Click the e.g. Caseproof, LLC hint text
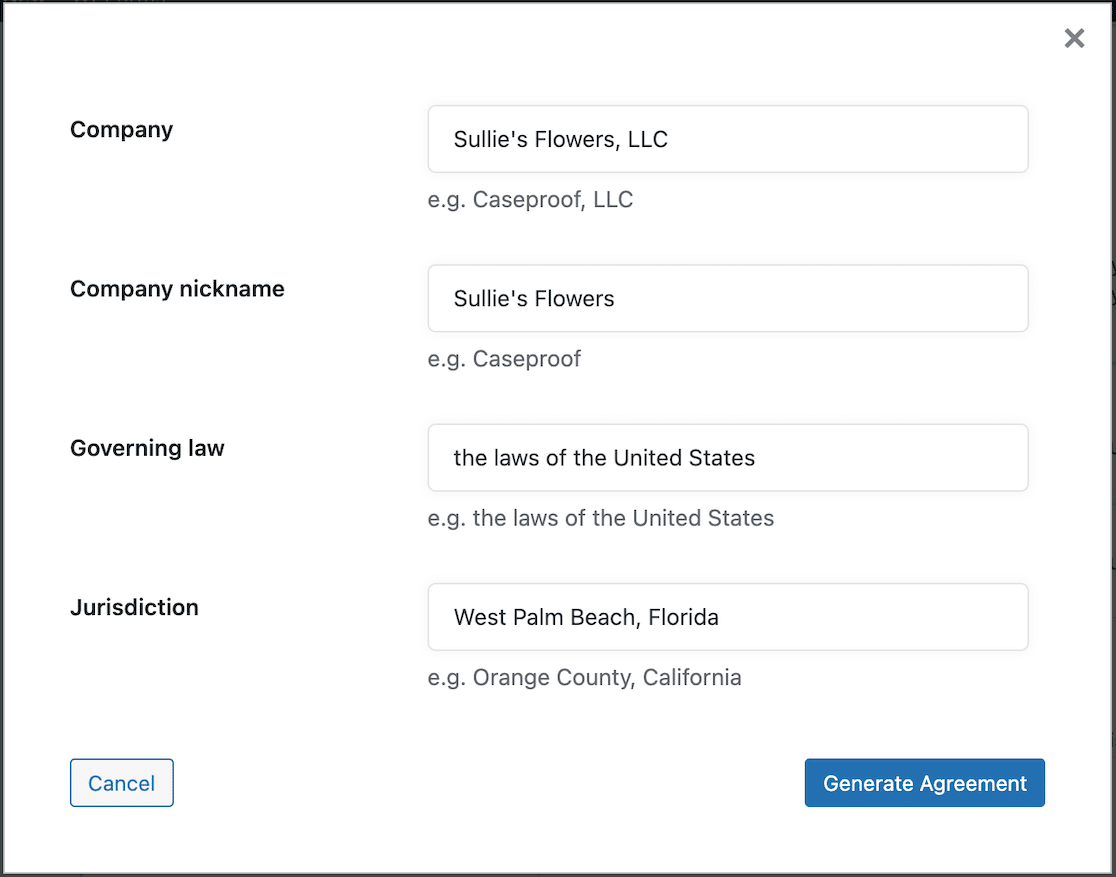1116x877 pixels. (x=530, y=199)
